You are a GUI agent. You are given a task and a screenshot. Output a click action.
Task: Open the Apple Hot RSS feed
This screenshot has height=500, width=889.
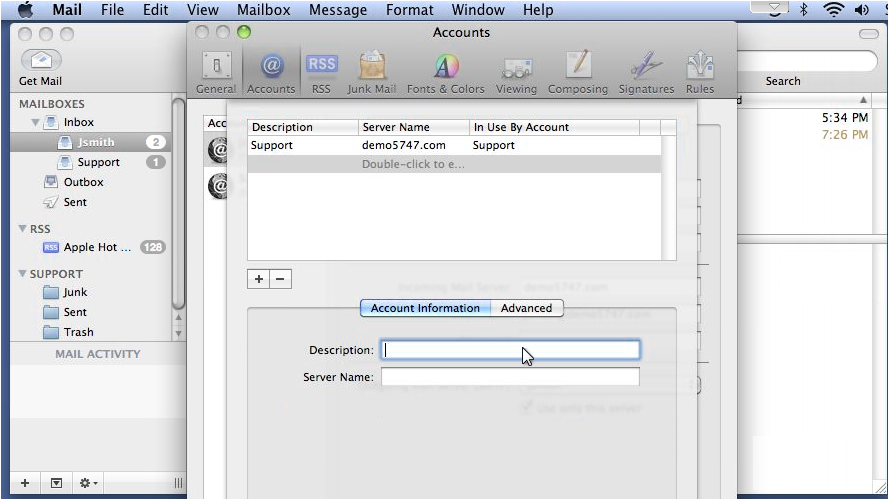click(96, 247)
